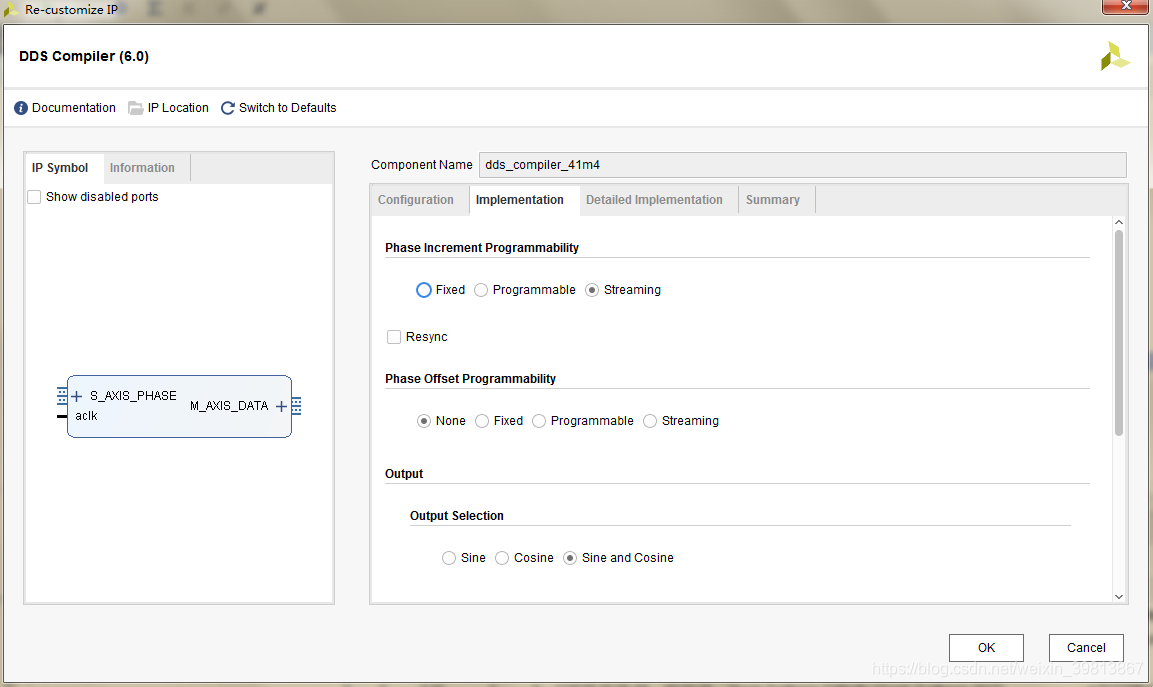
Task: Open the Detailed Implementation tab
Action: click(654, 200)
